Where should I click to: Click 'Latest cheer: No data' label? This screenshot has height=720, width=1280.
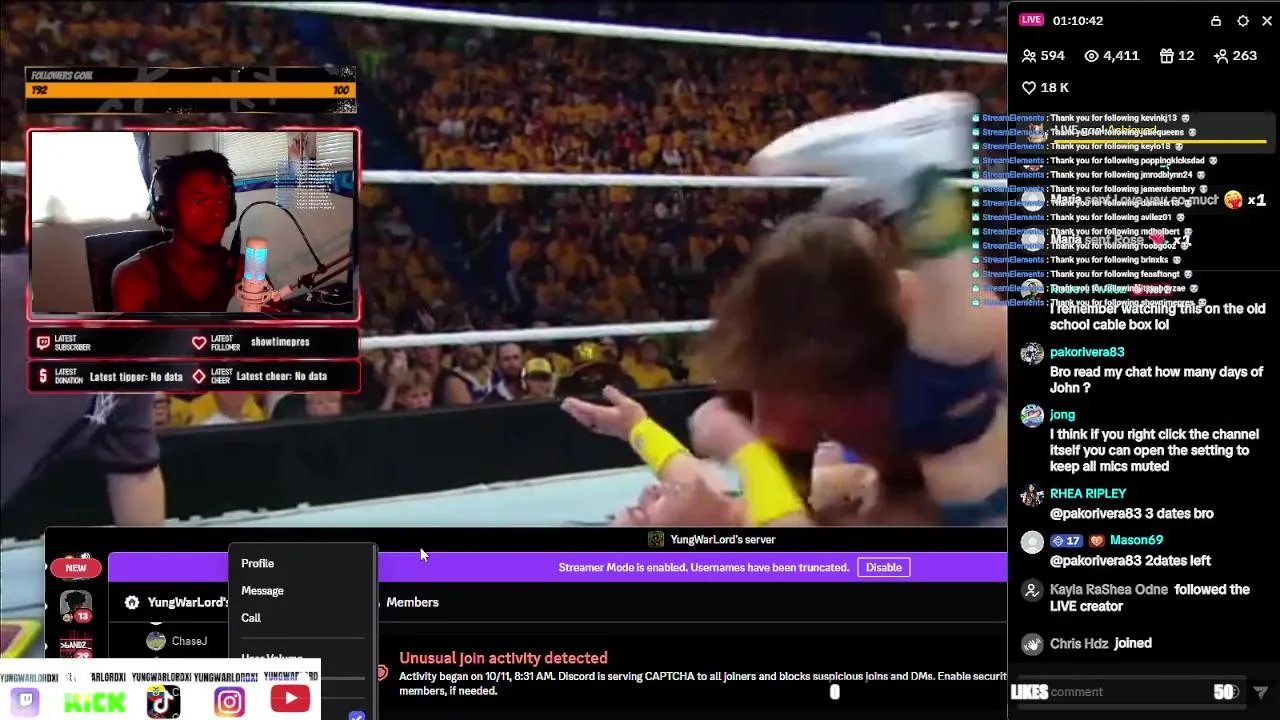click(x=280, y=377)
